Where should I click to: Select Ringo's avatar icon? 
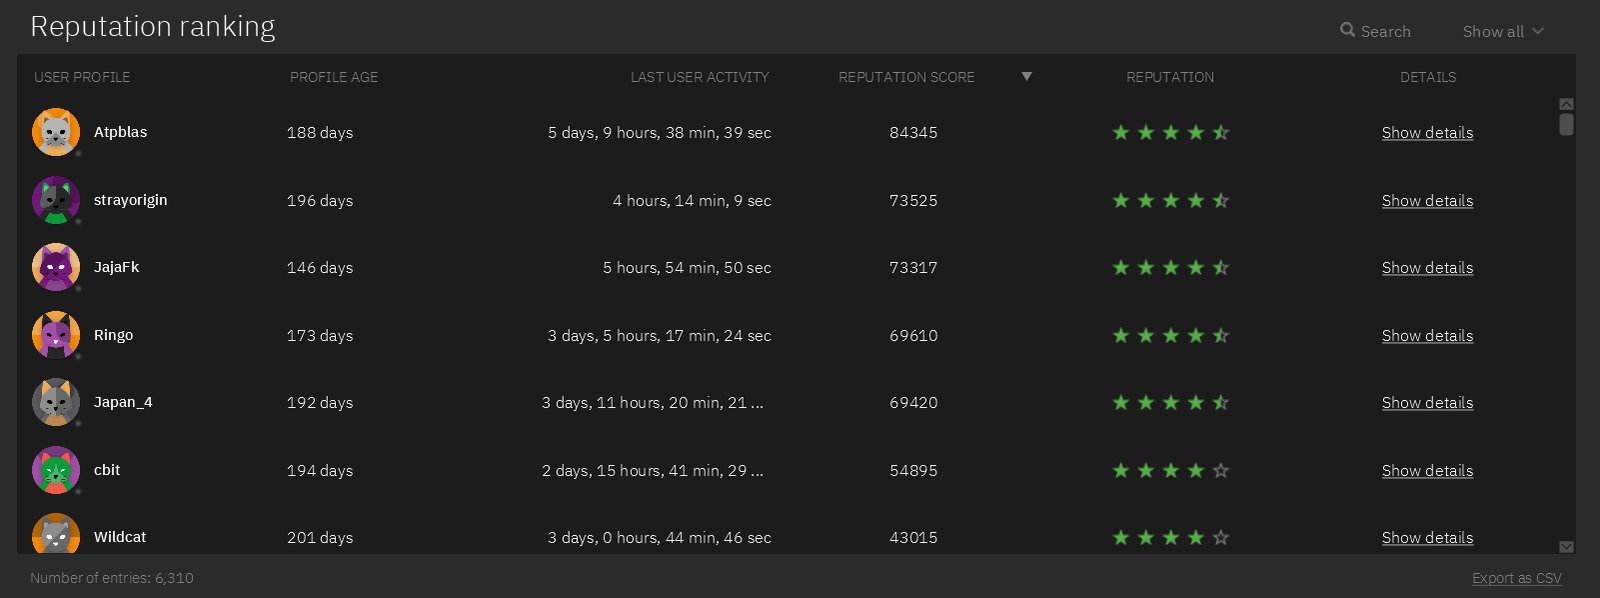pos(56,335)
